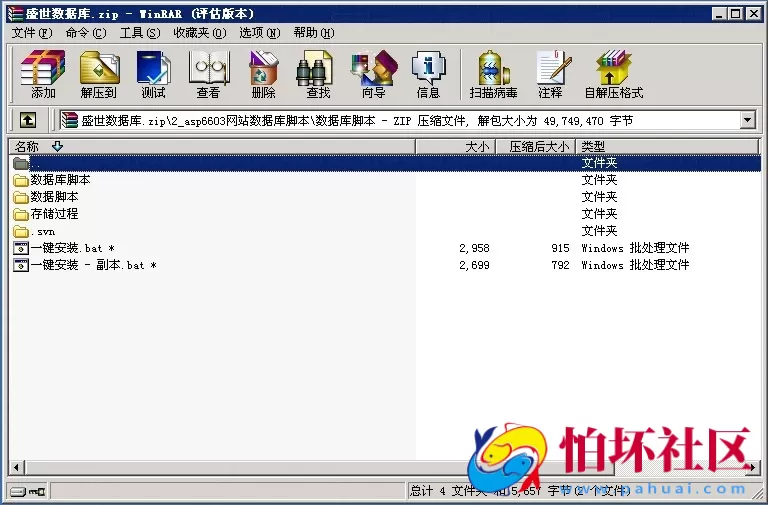Click size 2,699 of 副本.bat
This screenshot has height=505, width=768.
(474, 265)
